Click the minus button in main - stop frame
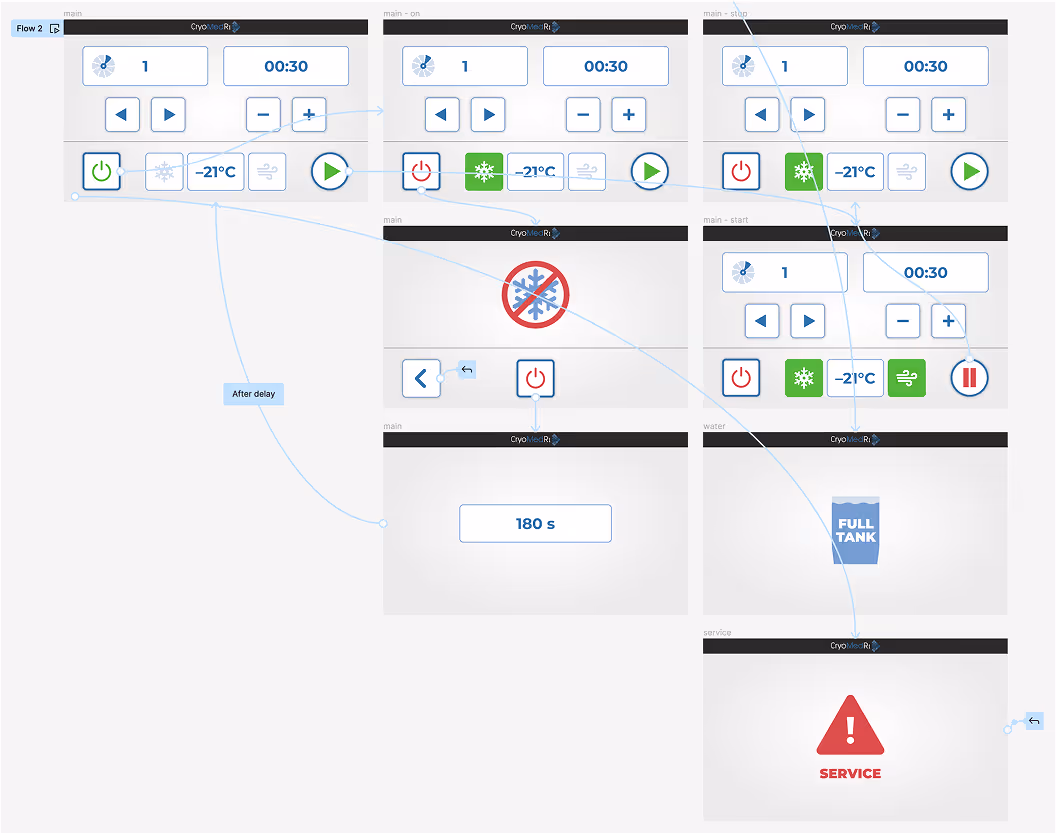Screen dimensions: 1056x833 903,114
